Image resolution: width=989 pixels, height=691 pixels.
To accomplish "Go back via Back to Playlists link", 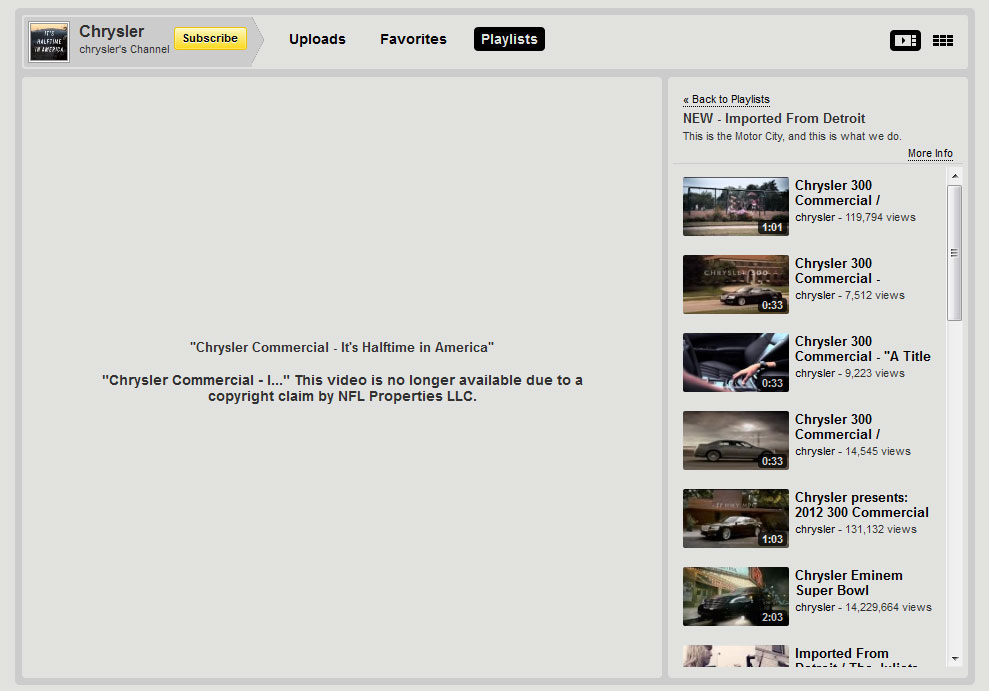I will [727, 100].
